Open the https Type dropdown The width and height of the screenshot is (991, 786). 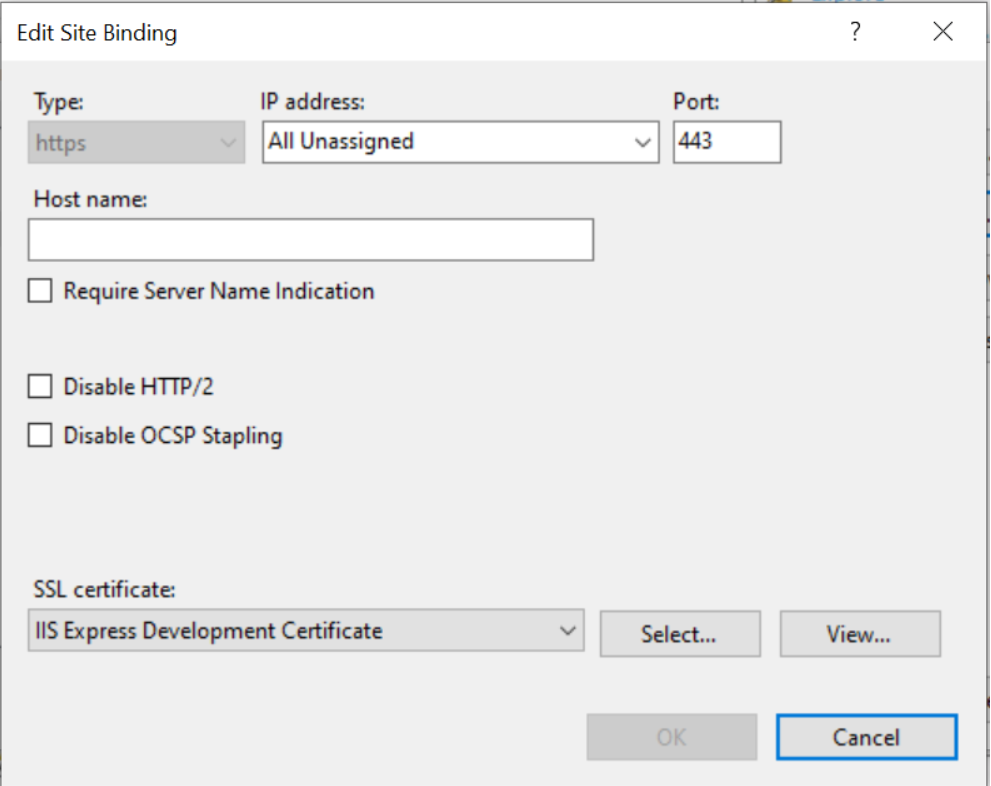click(137, 142)
